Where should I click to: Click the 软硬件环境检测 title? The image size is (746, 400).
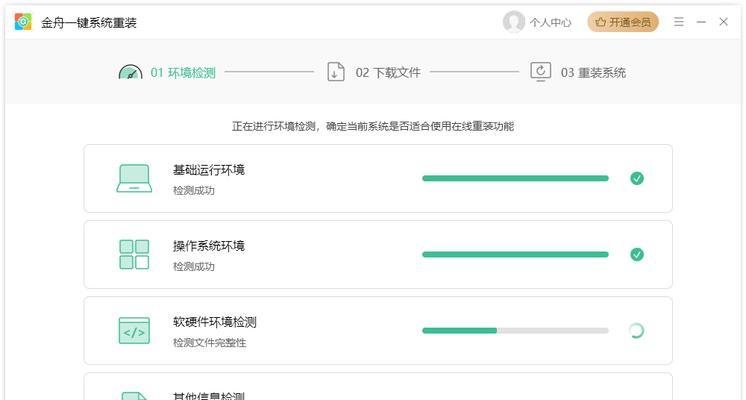coord(215,322)
